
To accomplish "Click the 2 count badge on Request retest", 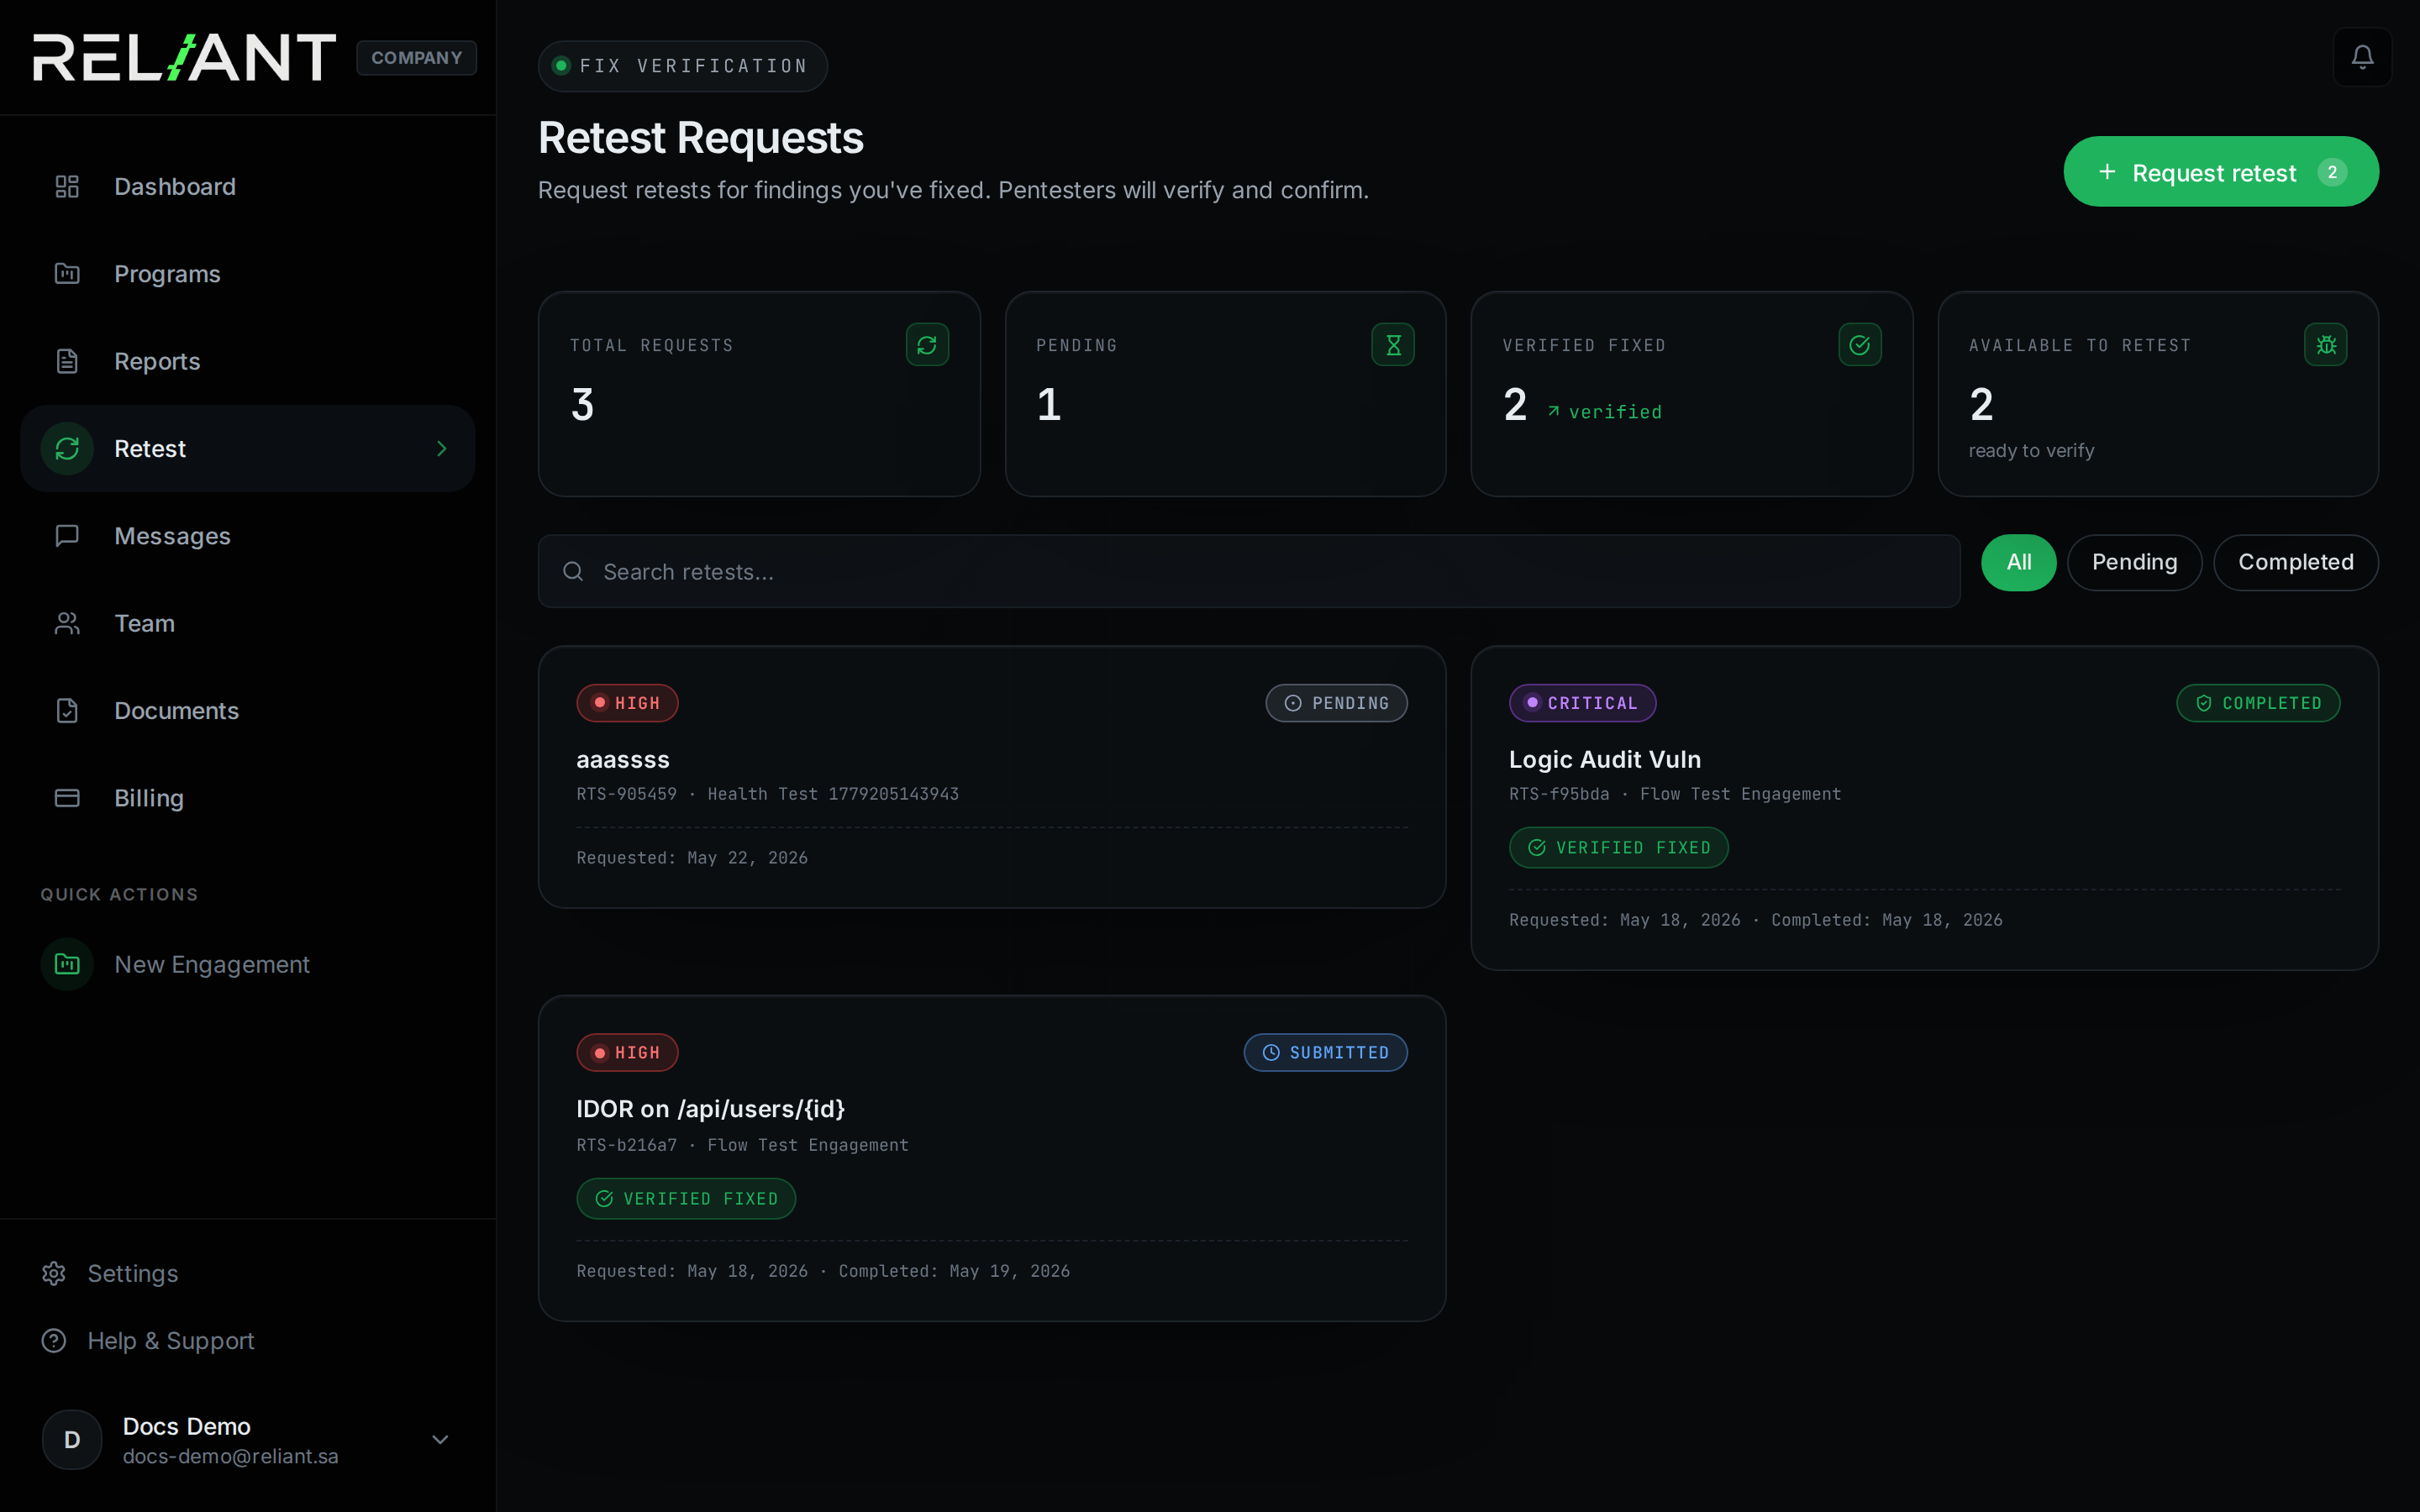I will 2332,172.
